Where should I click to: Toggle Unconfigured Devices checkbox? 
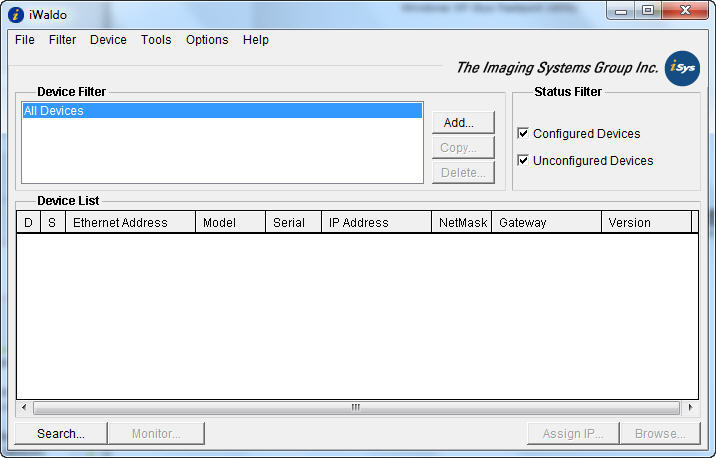click(523, 160)
